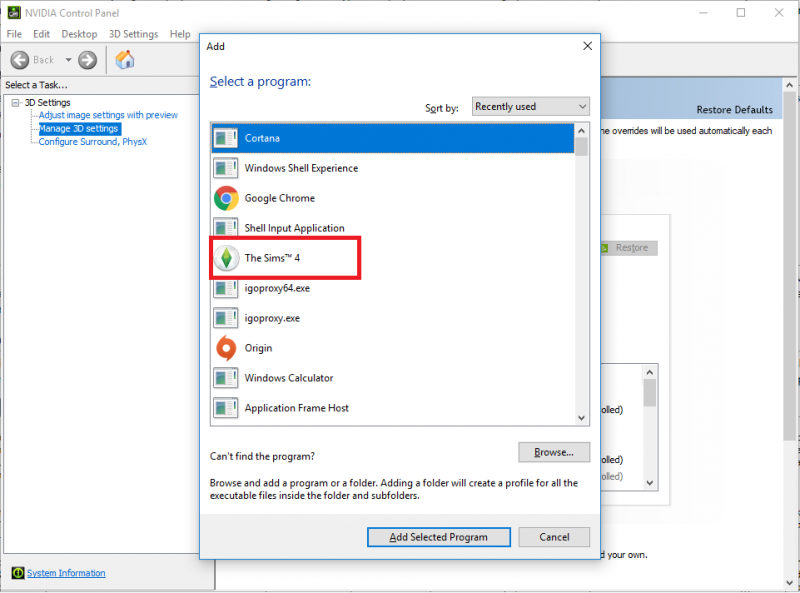Click the Back arrow button
The width and height of the screenshot is (800, 593).
coord(20,60)
